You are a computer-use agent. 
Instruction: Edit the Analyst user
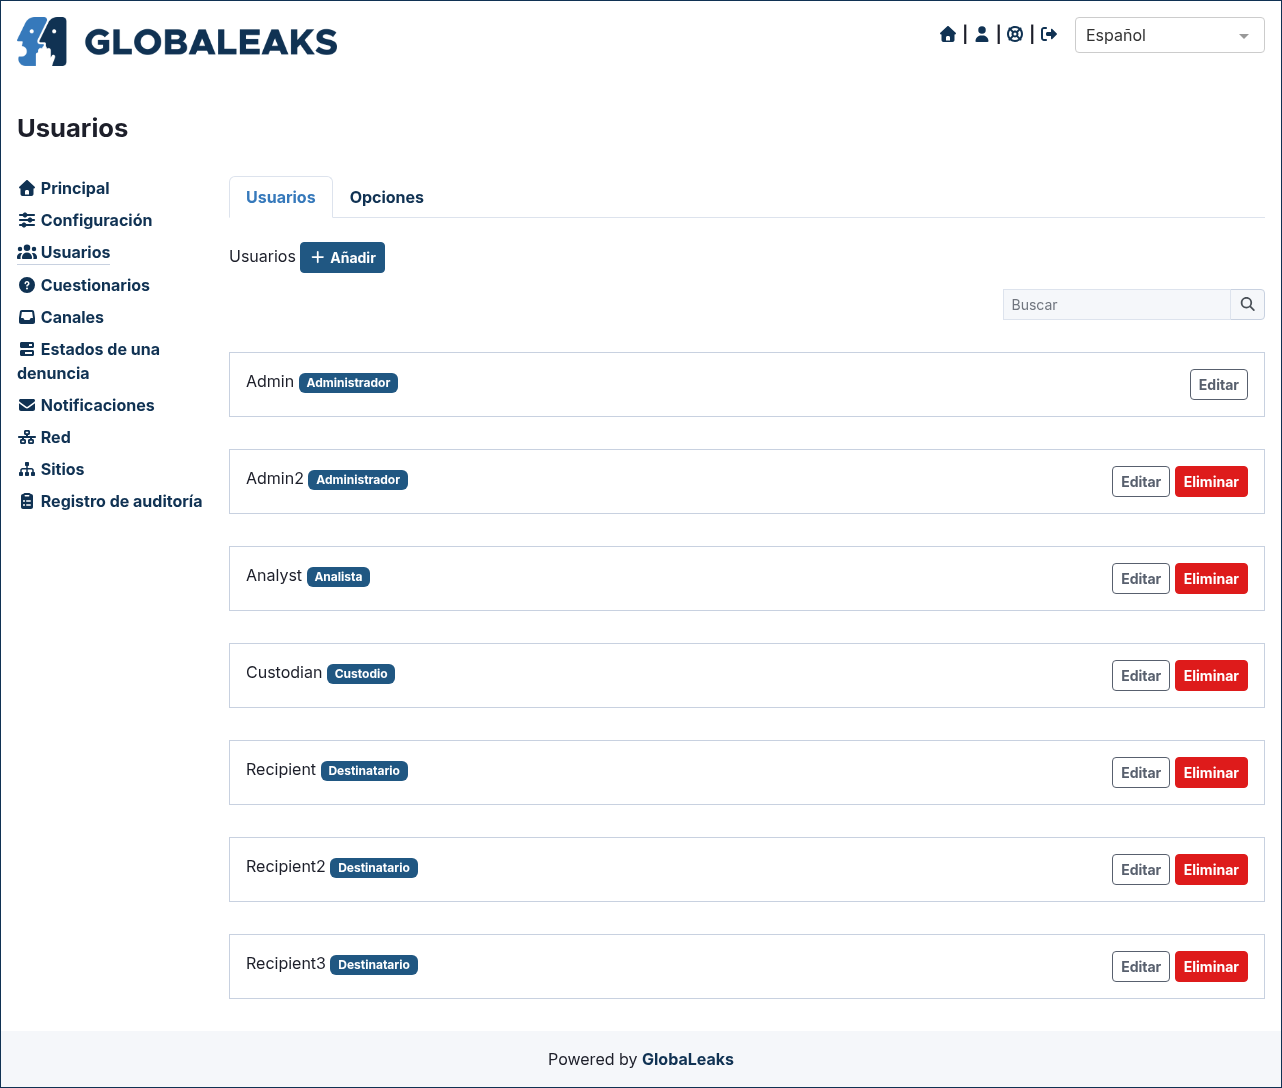pyautogui.click(x=1140, y=578)
